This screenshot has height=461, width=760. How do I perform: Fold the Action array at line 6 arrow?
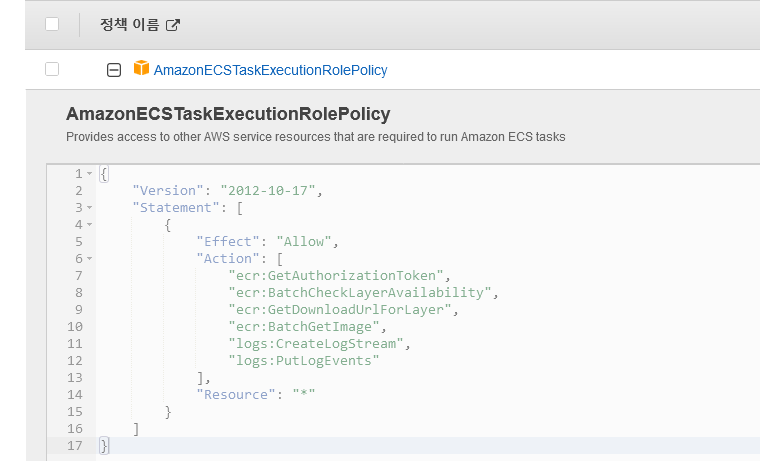point(90,258)
